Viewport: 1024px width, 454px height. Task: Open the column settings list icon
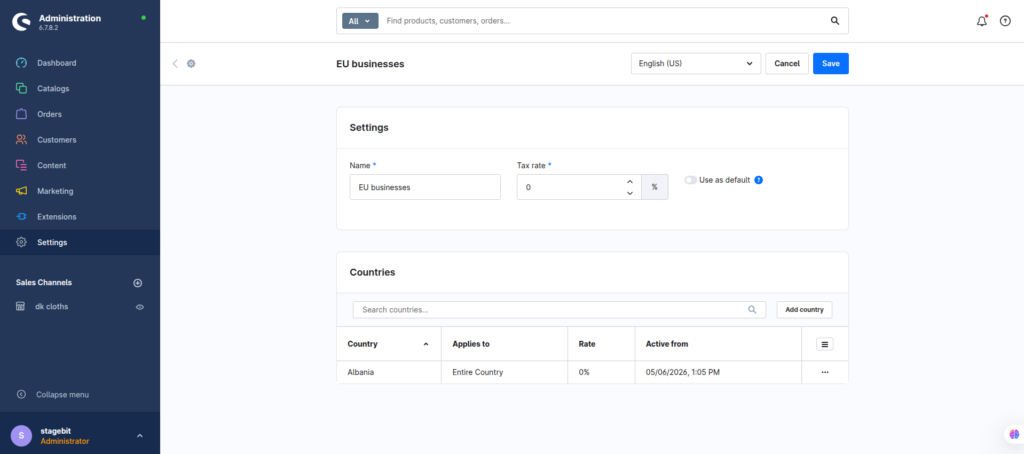(x=825, y=344)
